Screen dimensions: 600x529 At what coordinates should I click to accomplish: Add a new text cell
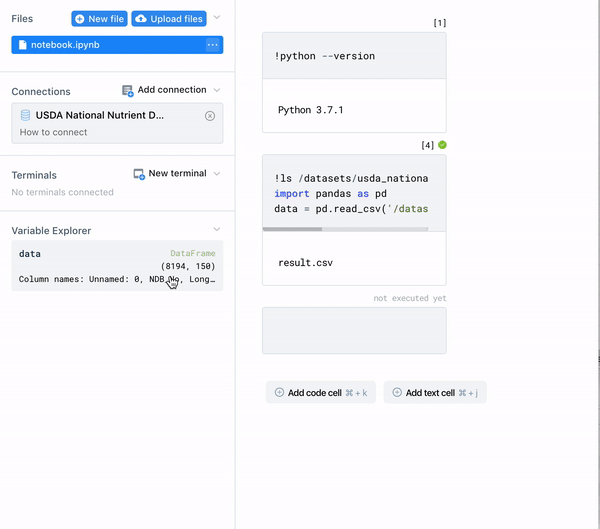point(435,392)
